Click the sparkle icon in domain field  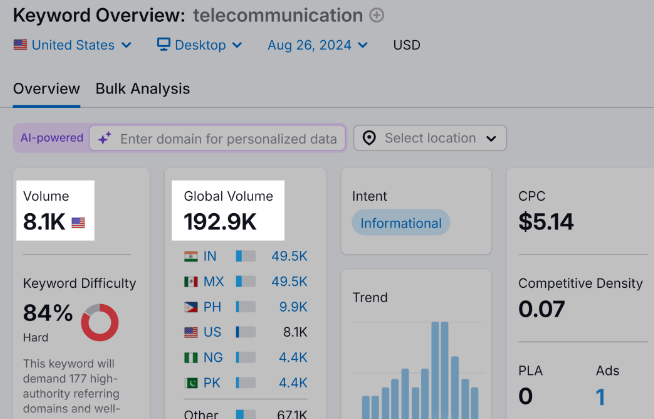(104, 138)
